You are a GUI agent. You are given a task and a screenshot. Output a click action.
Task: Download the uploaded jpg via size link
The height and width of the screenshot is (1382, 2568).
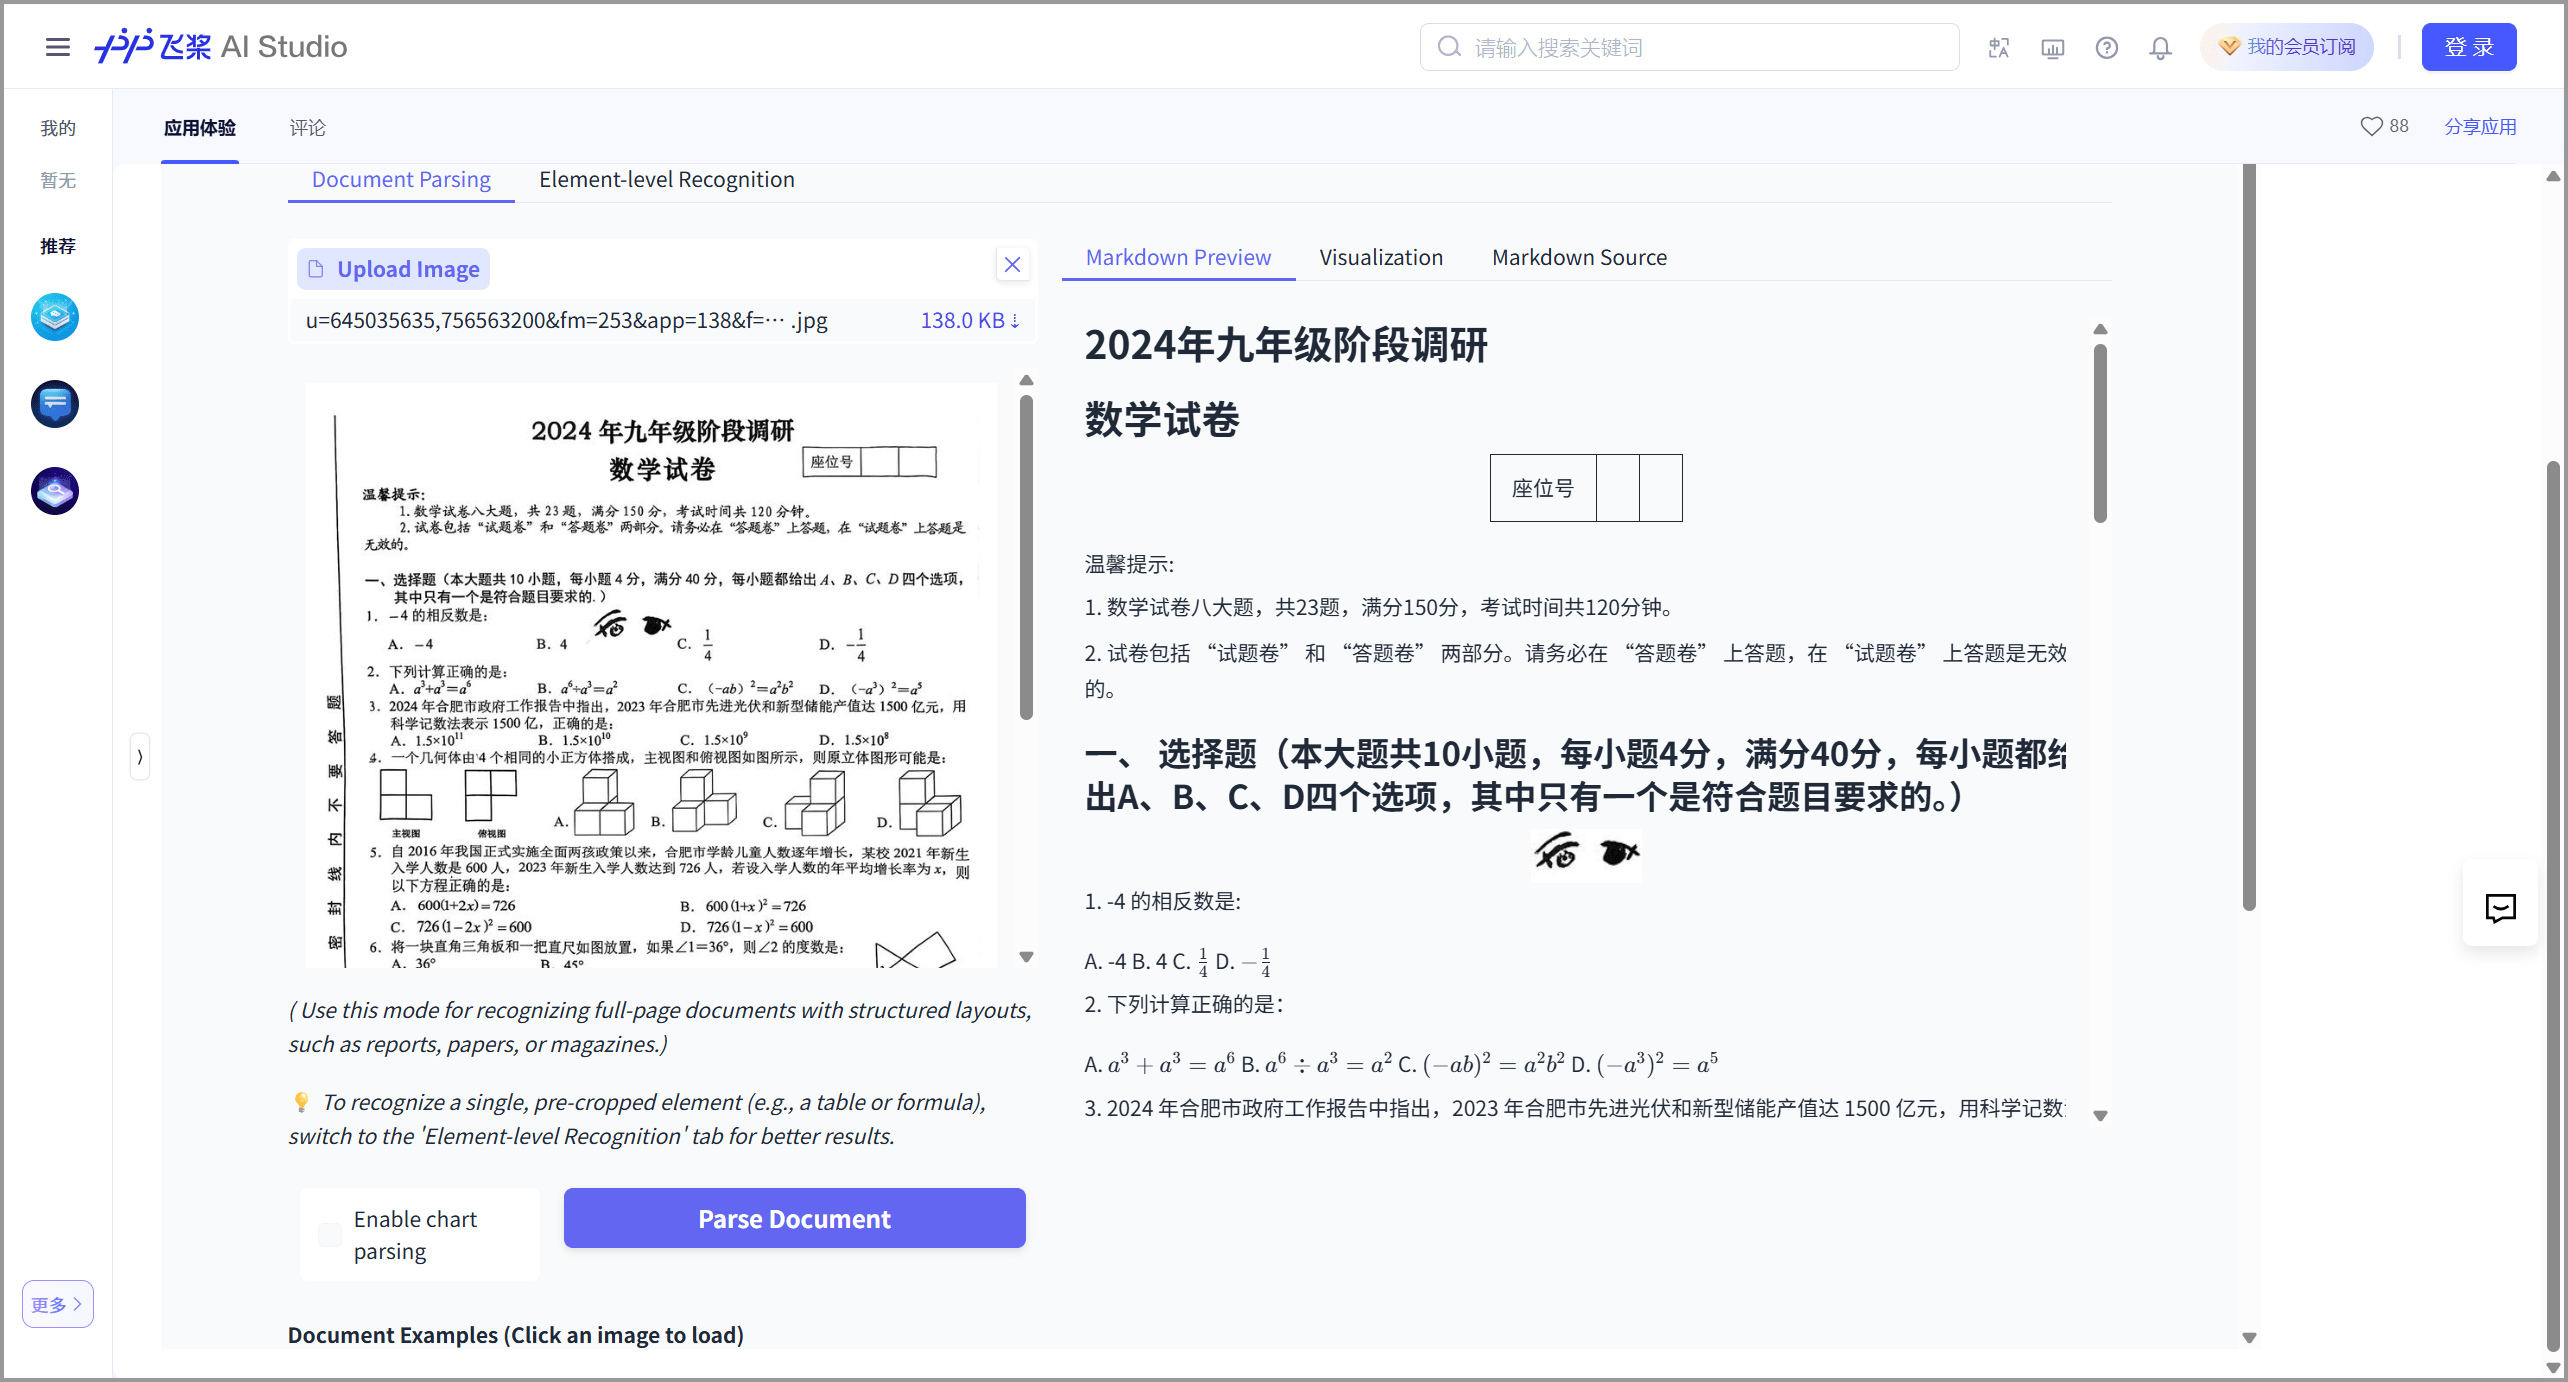click(968, 320)
